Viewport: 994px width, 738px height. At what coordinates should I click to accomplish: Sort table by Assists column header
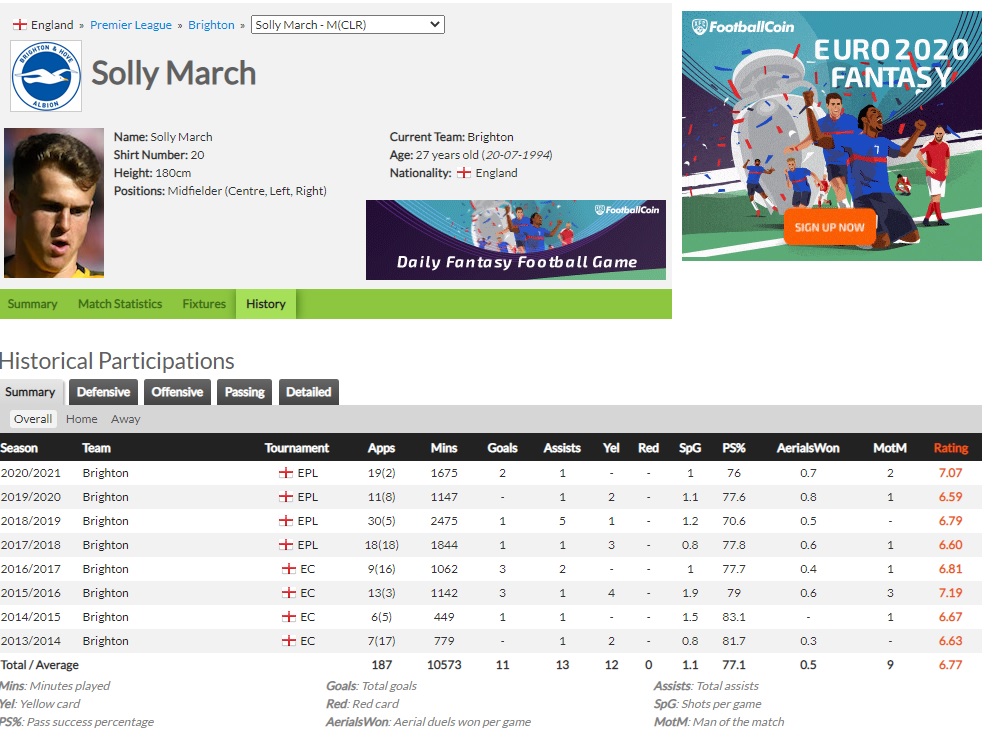[562, 448]
